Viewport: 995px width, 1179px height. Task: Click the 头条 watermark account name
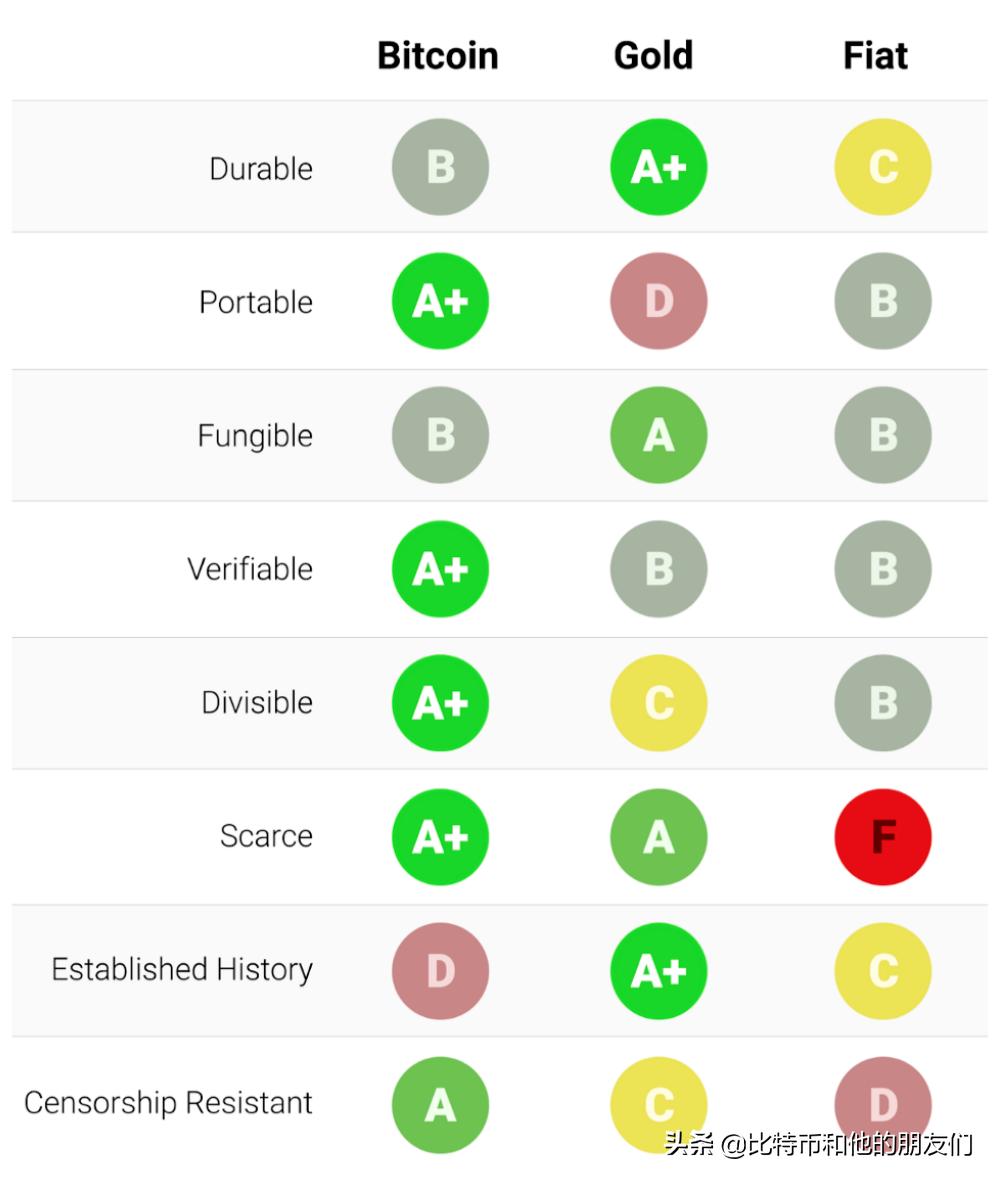(x=818, y=1143)
